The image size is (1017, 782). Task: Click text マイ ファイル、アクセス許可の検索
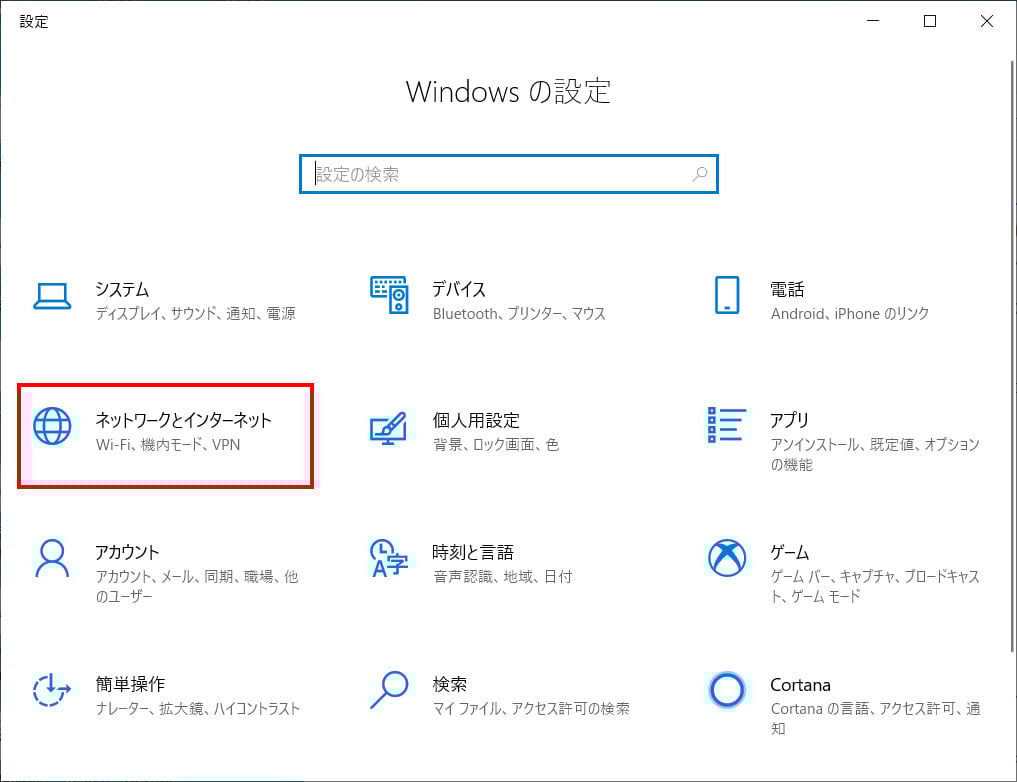point(531,709)
